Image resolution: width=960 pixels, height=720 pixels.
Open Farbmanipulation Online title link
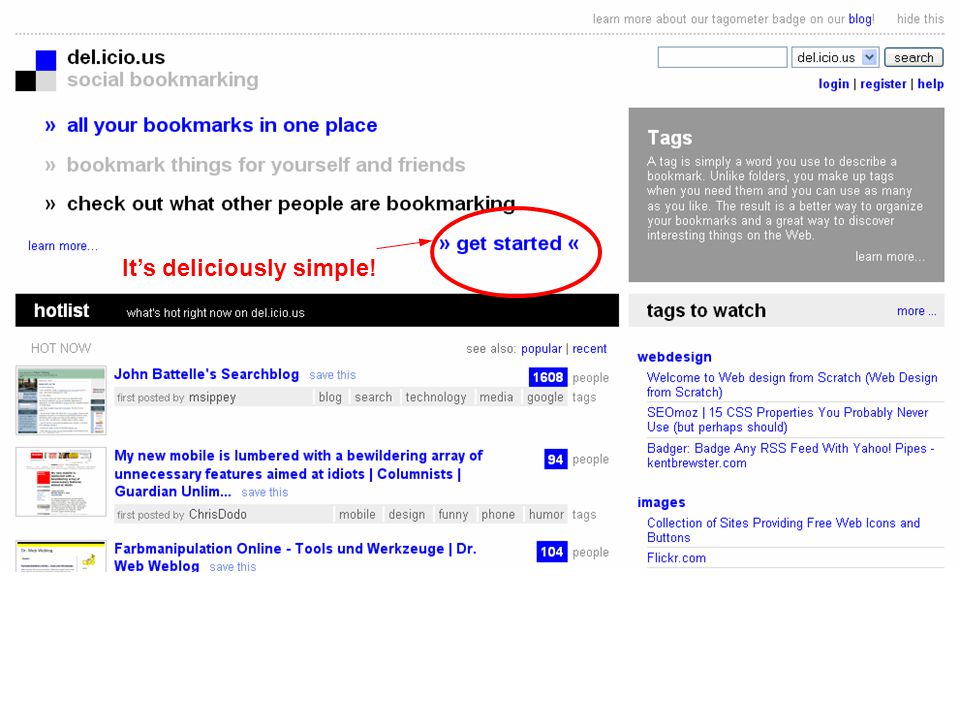tap(295, 557)
